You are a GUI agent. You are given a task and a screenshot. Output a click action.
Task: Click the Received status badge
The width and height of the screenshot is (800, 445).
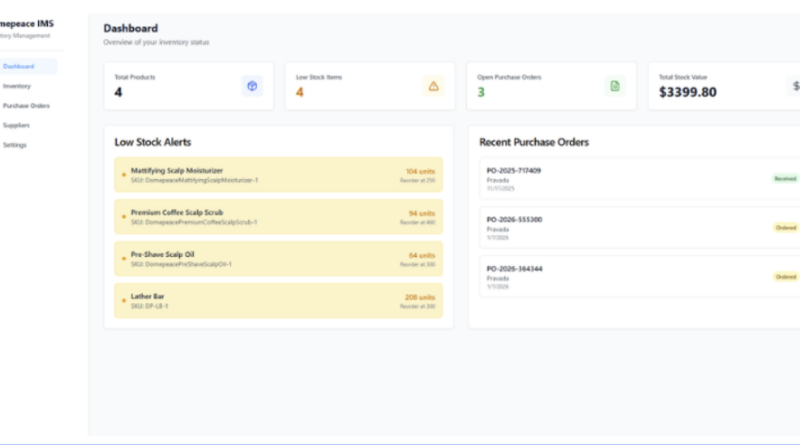(785, 179)
